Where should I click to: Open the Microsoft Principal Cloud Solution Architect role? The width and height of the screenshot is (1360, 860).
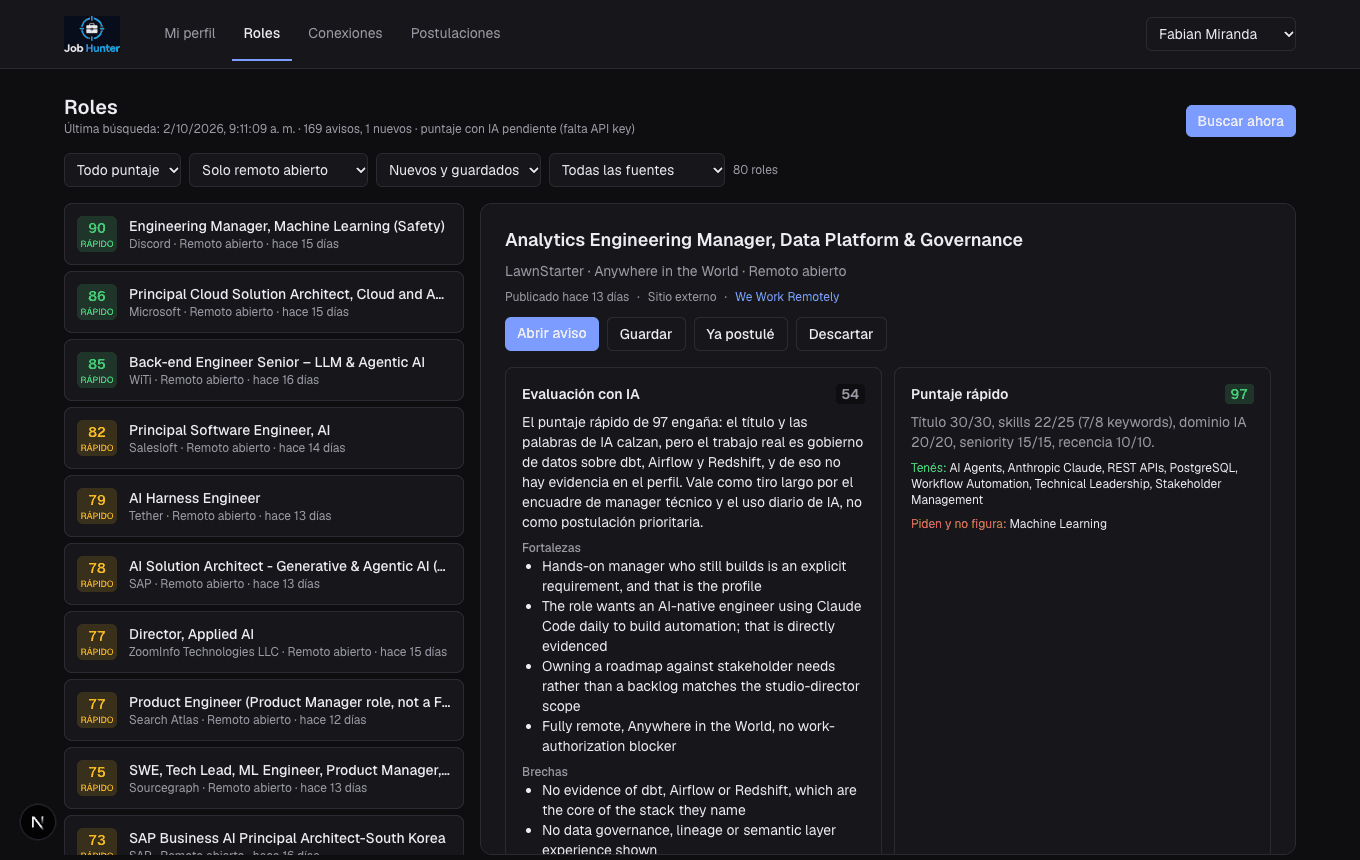[x=264, y=302]
